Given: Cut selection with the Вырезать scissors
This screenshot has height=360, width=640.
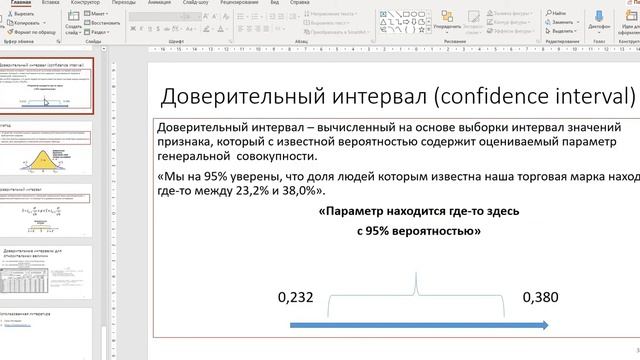Looking at the screenshot, I should click(x=20, y=14).
